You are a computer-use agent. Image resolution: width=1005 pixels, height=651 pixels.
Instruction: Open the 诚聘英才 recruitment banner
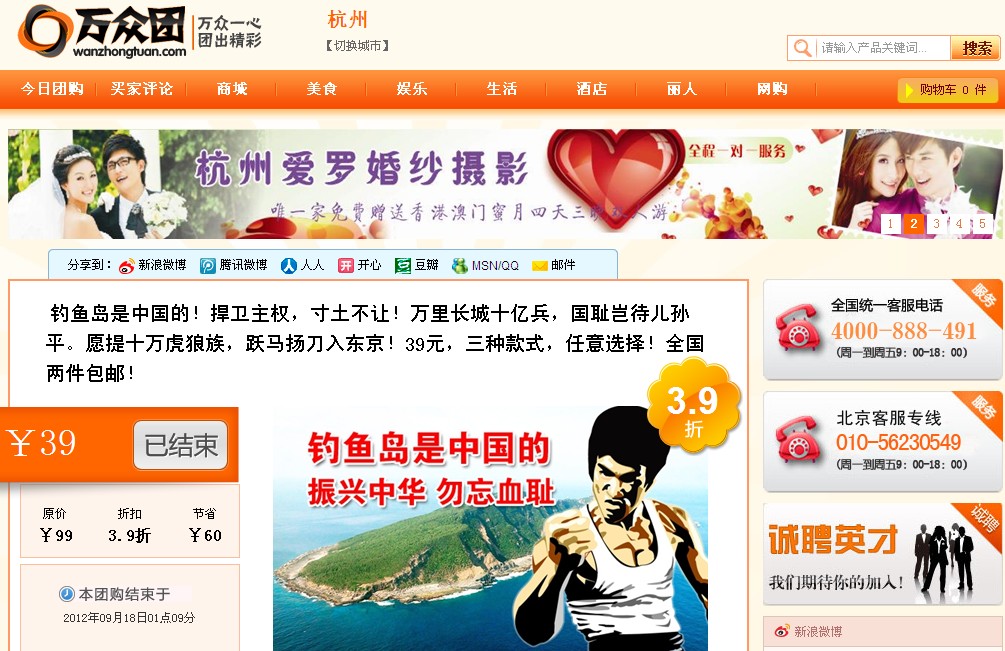(883, 554)
